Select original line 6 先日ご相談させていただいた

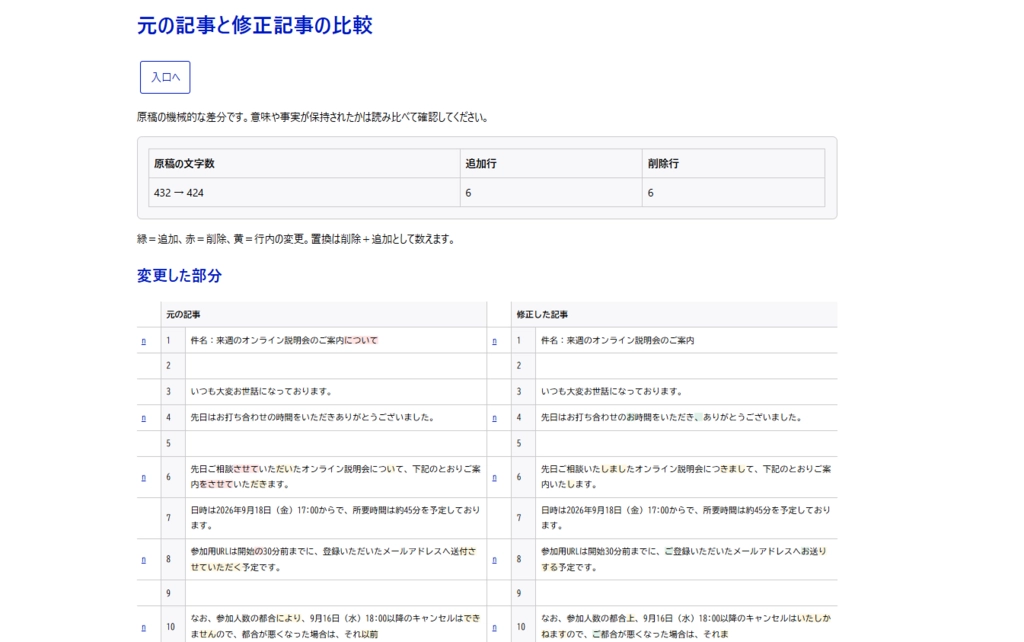pos(336,477)
